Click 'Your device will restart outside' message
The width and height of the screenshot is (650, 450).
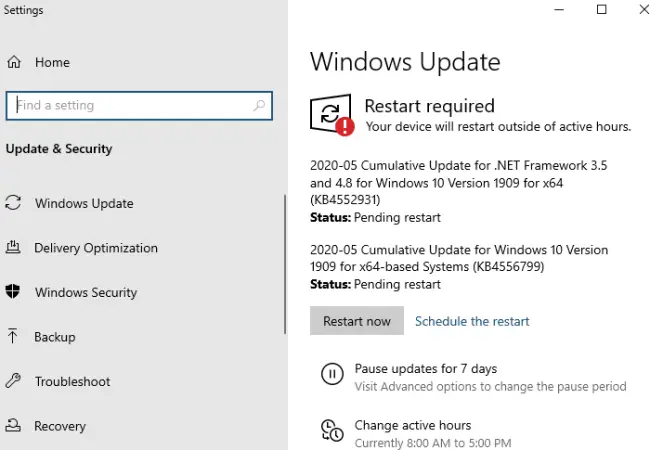tap(498, 126)
